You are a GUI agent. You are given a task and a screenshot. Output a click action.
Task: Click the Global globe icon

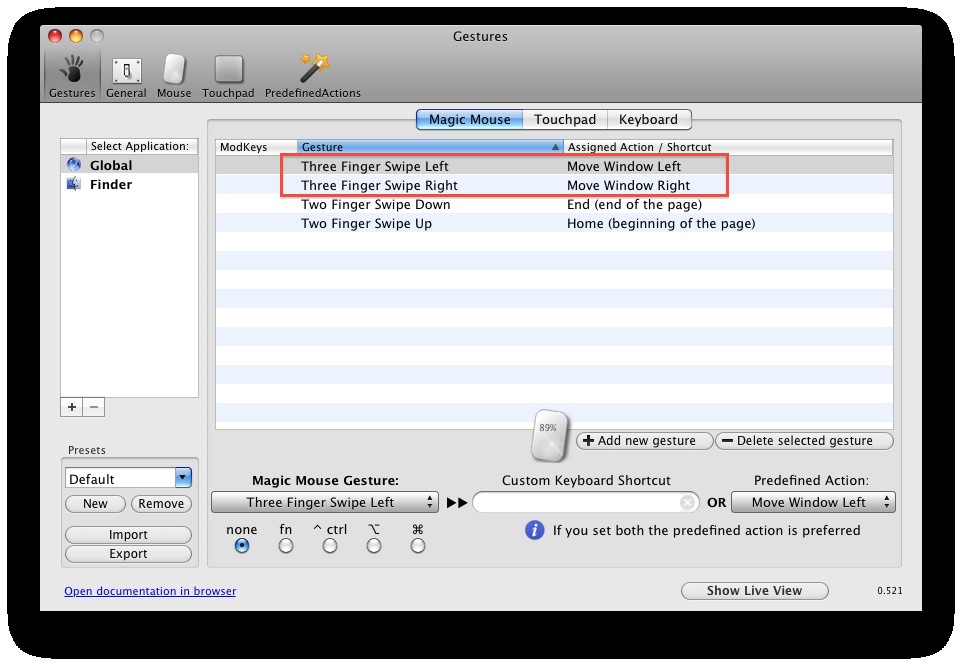74,165
